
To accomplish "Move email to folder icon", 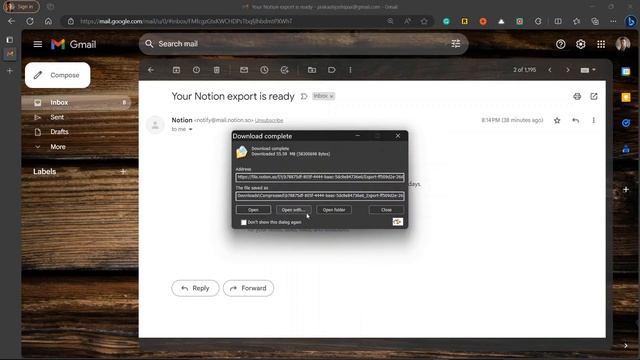I will [312, 70].
